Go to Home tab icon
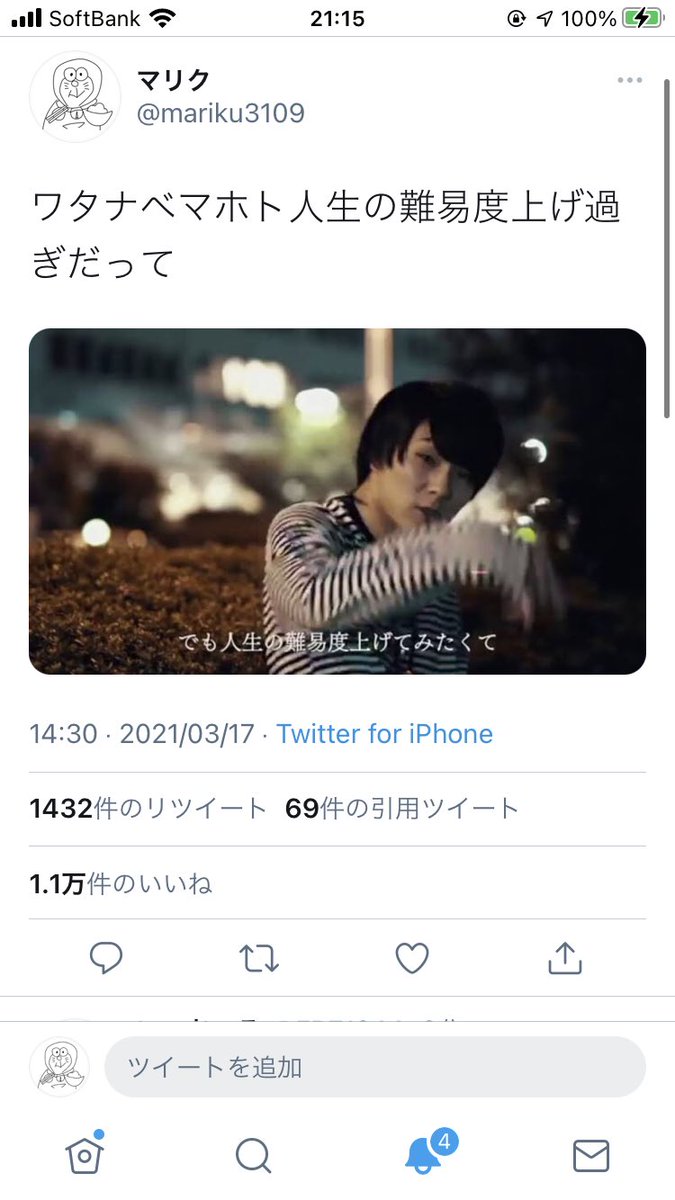The width and height of the screenshot is (675, 1200). (x=85, y=1156)
